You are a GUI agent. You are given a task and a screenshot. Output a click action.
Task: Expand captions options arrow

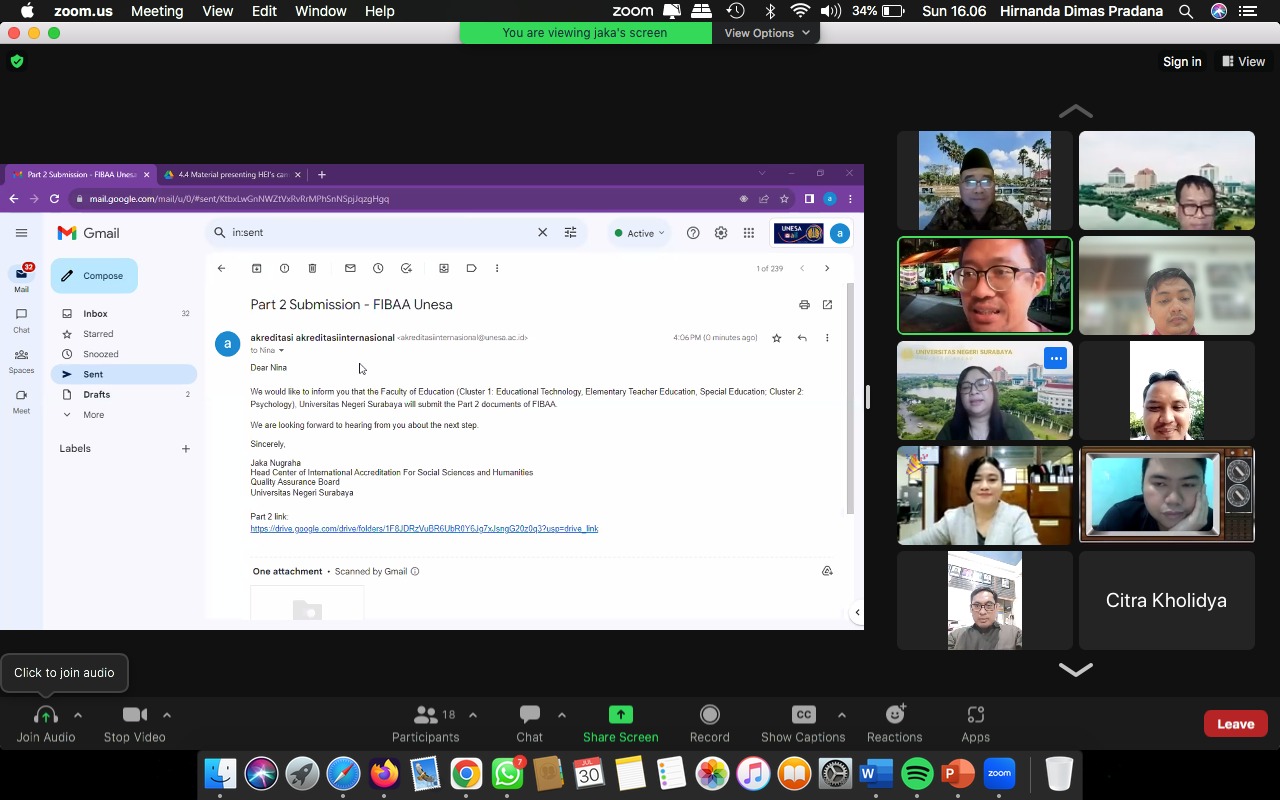(x=842, y=715)
